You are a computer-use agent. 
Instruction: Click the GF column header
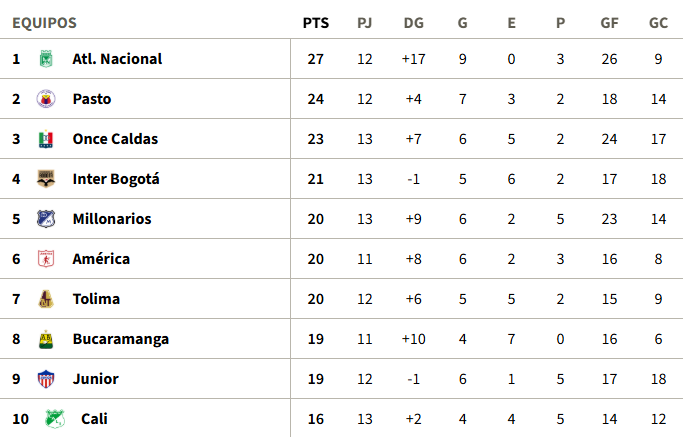click(608, 23)
